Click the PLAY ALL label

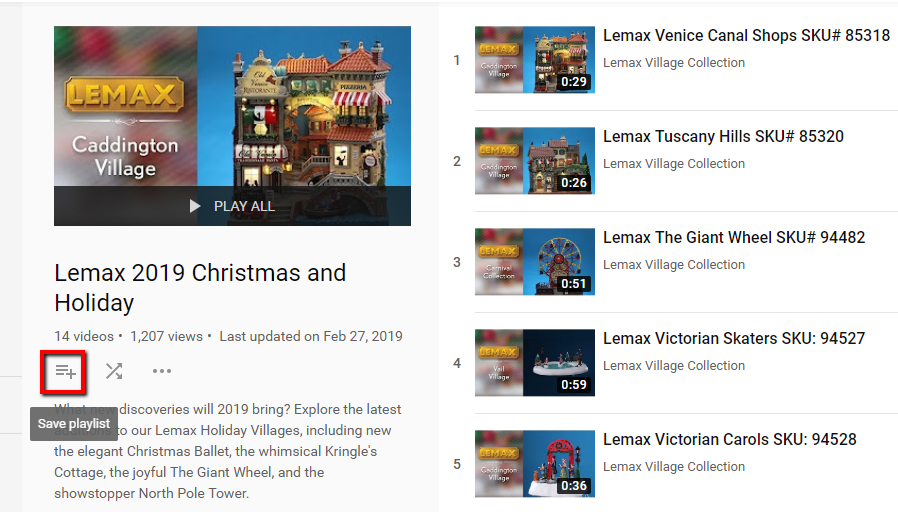pos(244,206)
